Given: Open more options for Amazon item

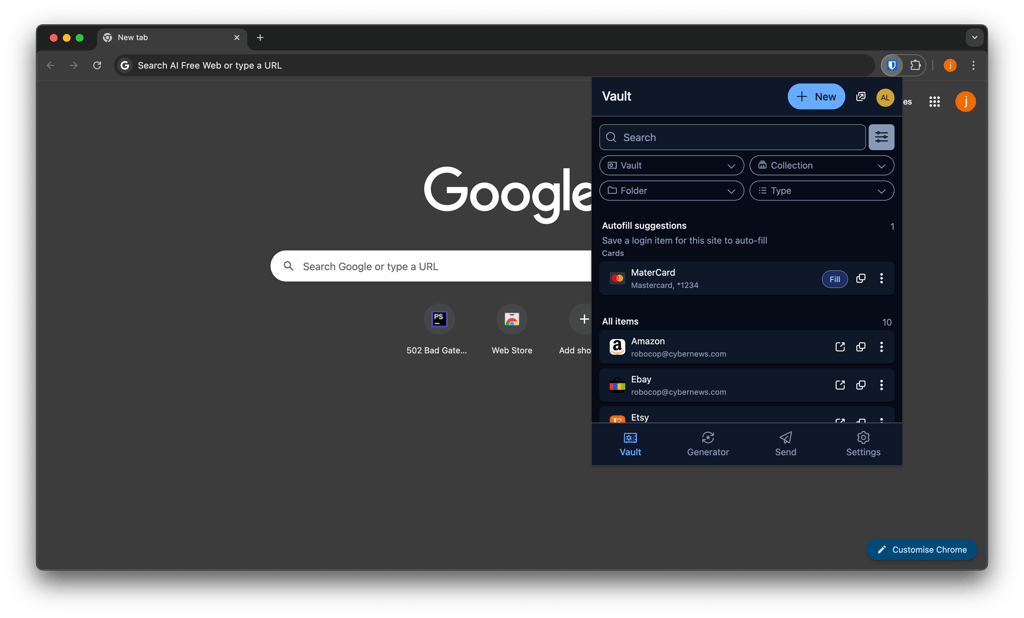Looking at the screenshot, I should coord(881,347).
